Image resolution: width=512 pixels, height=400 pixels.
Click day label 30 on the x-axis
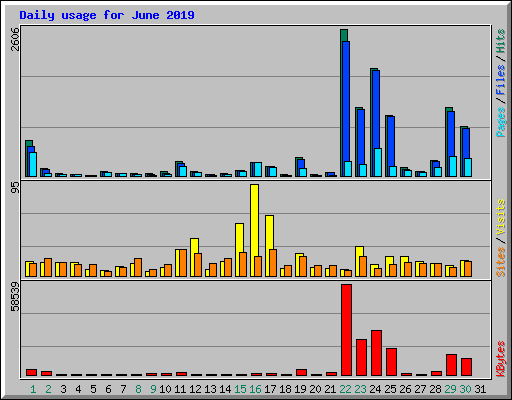click(465, 389)
